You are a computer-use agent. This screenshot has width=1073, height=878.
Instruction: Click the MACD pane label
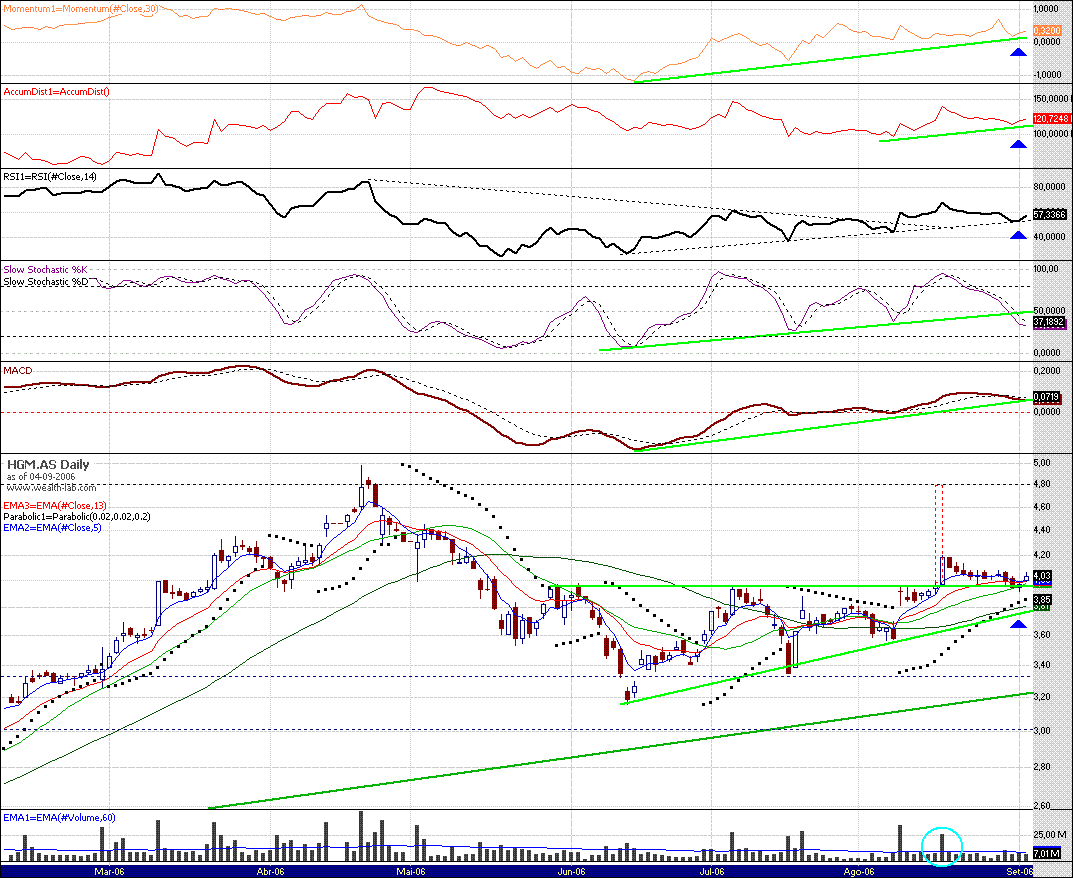[x=18, y=370]
